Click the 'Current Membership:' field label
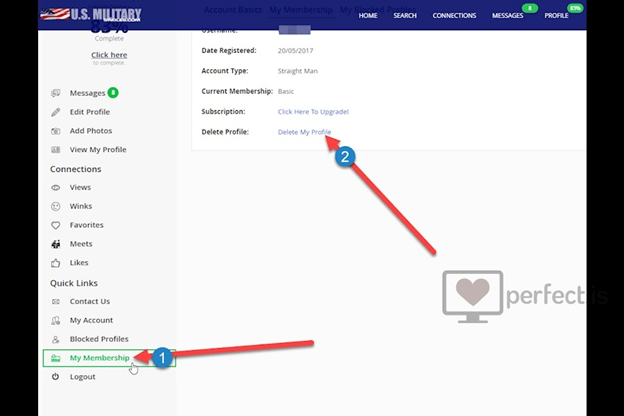This screenshot has width=624, height=416. (x=237, y=92)
